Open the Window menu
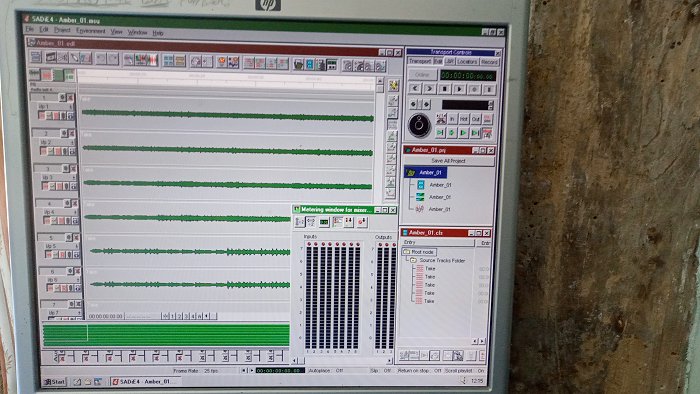The height and width of the screenshot is (394, 700). [x=138, y=32]
